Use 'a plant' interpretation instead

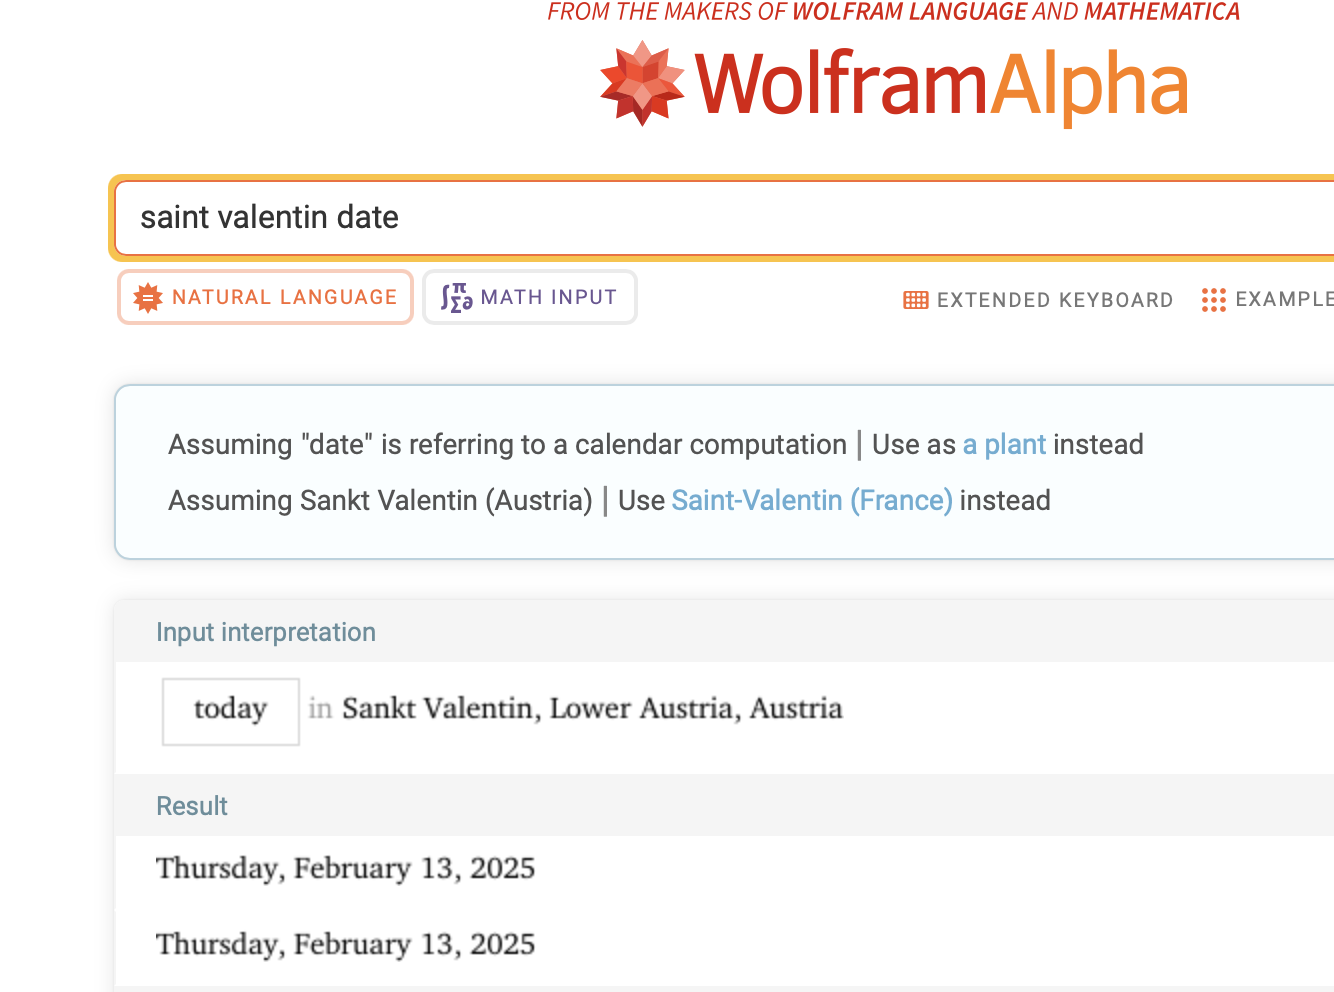[1004, 445]
